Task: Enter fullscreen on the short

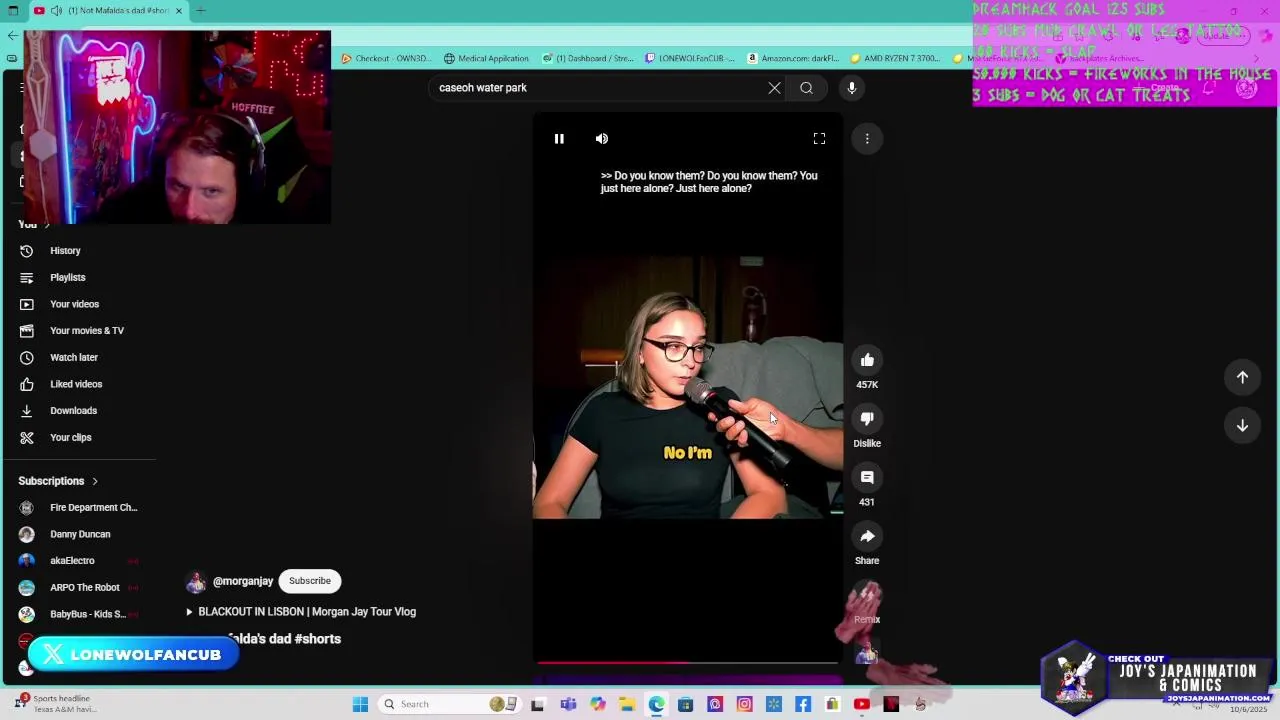Action: pyautogui.click(x=819, y=139)
